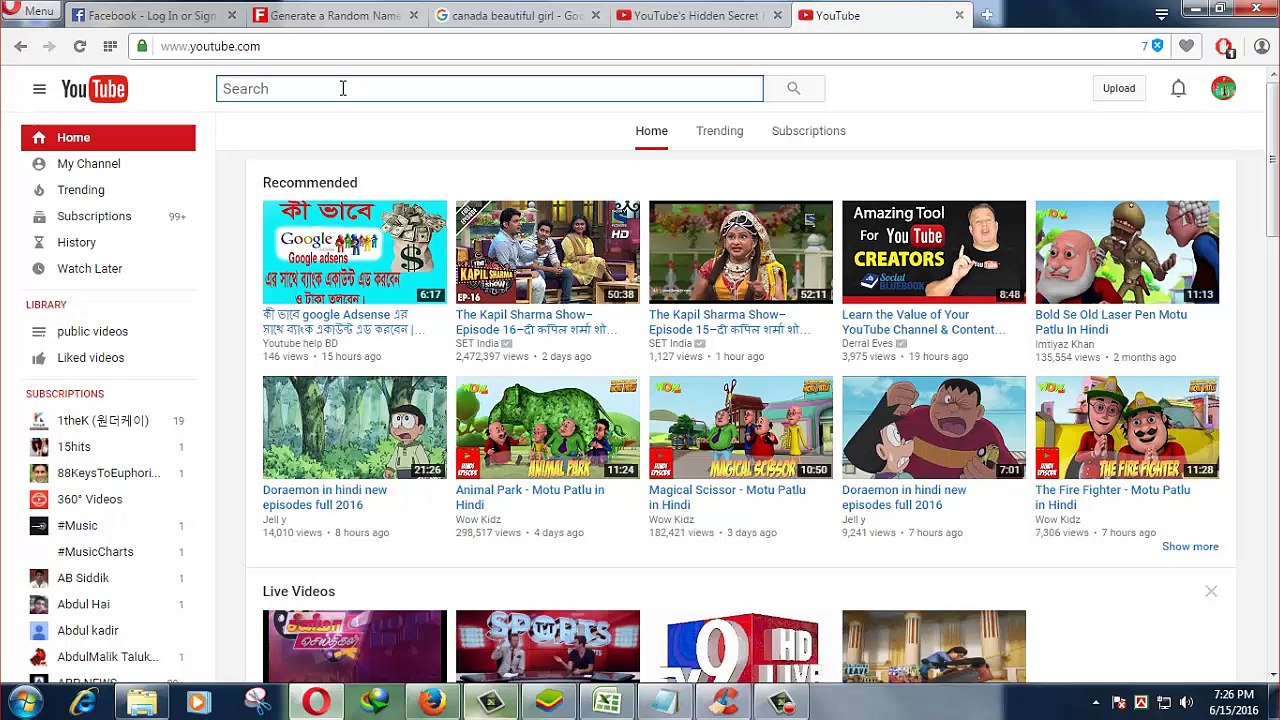Switch to Generate a Random Name tab

336,15
